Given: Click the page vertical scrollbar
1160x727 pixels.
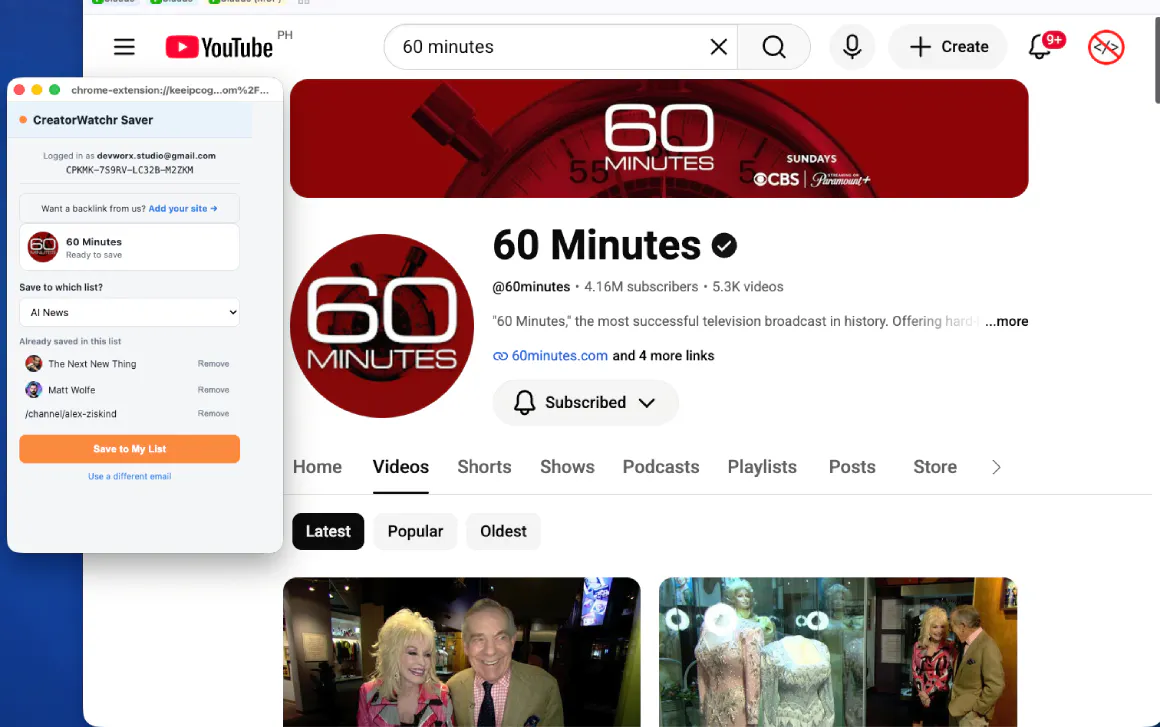Looking at the screenshot, I should [1157, 59].
